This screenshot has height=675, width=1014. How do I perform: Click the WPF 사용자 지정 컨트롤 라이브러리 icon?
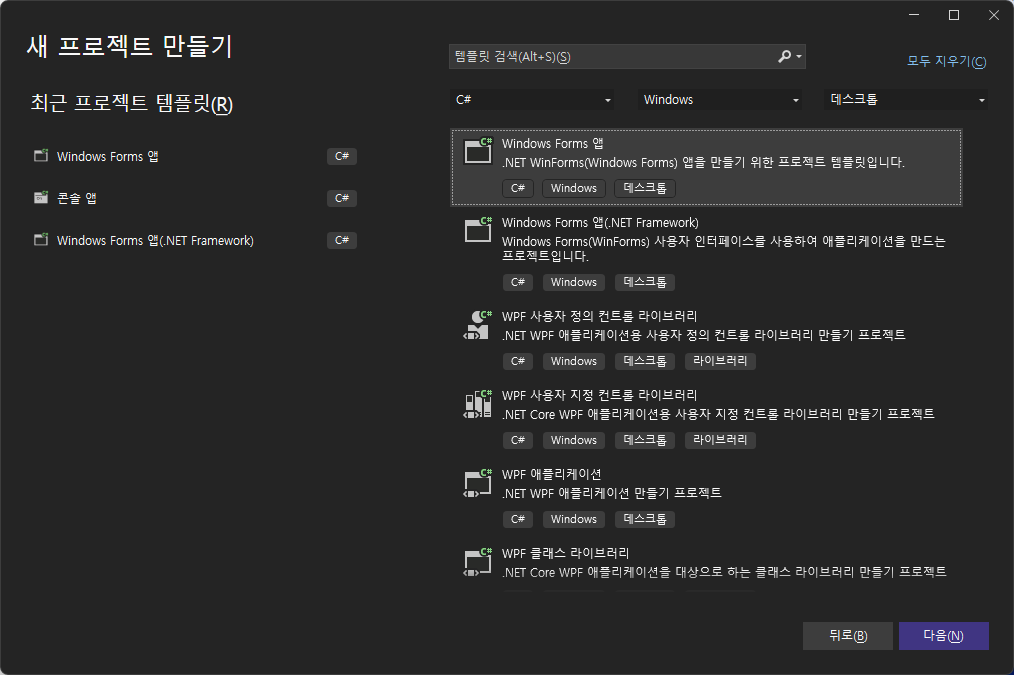click(478, 404)
